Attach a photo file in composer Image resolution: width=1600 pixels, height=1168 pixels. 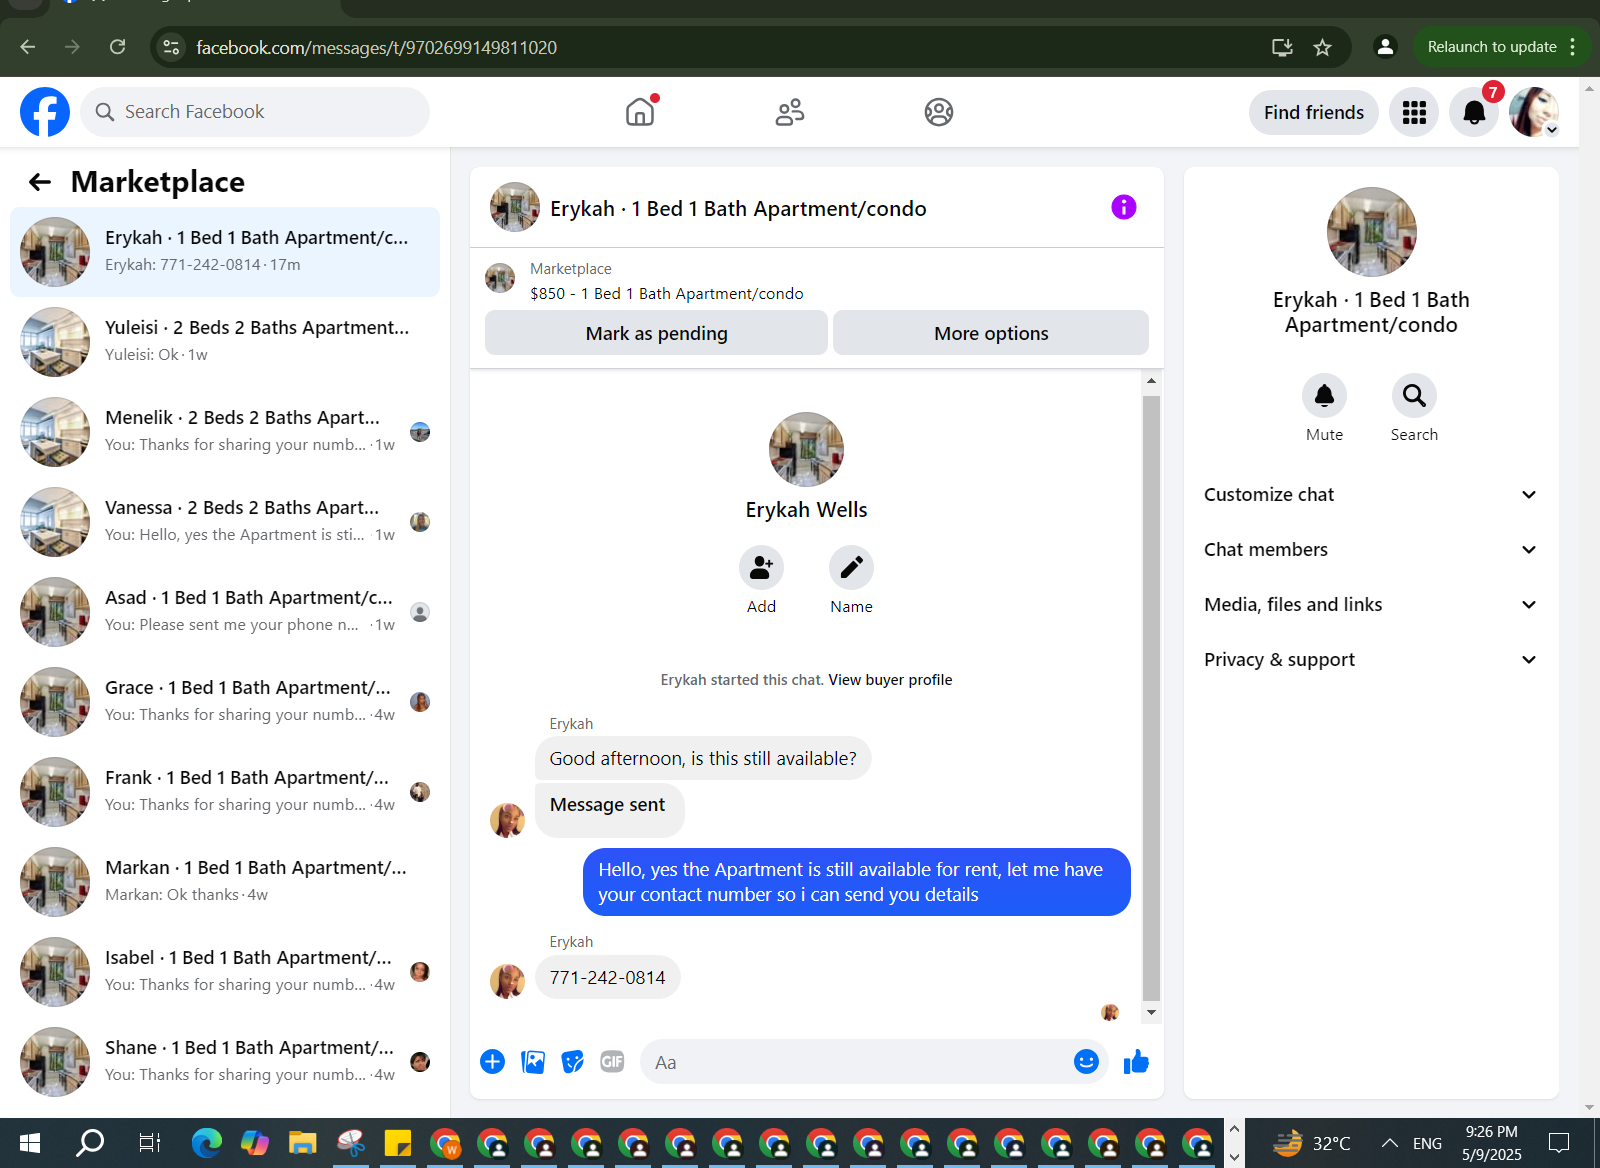coord(533,1062)
